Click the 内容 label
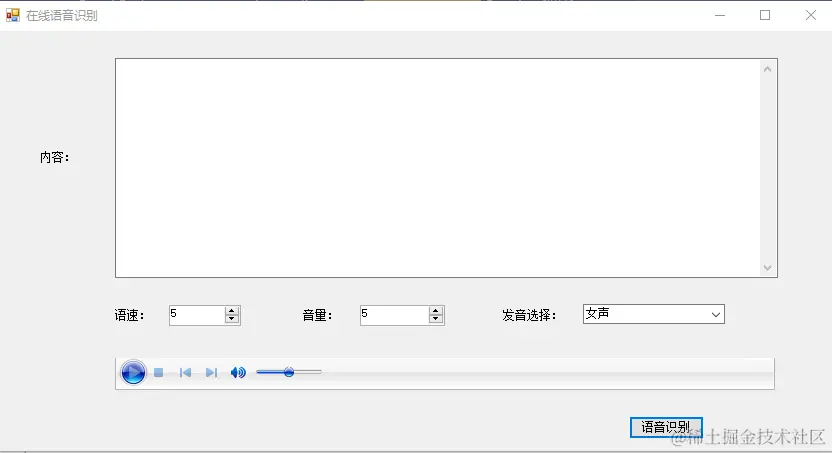 (55, 158)
